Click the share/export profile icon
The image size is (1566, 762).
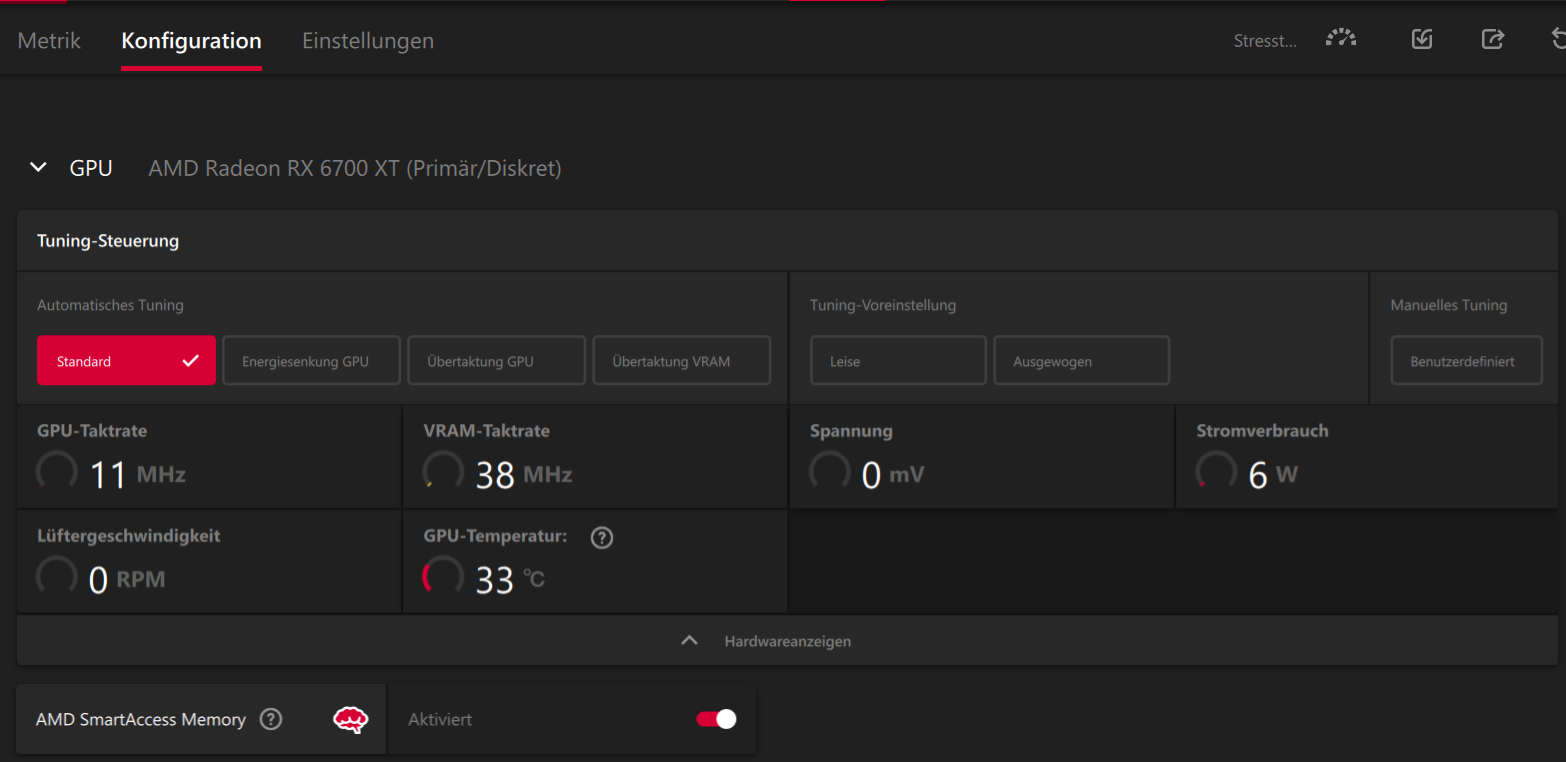point(1492,39)
